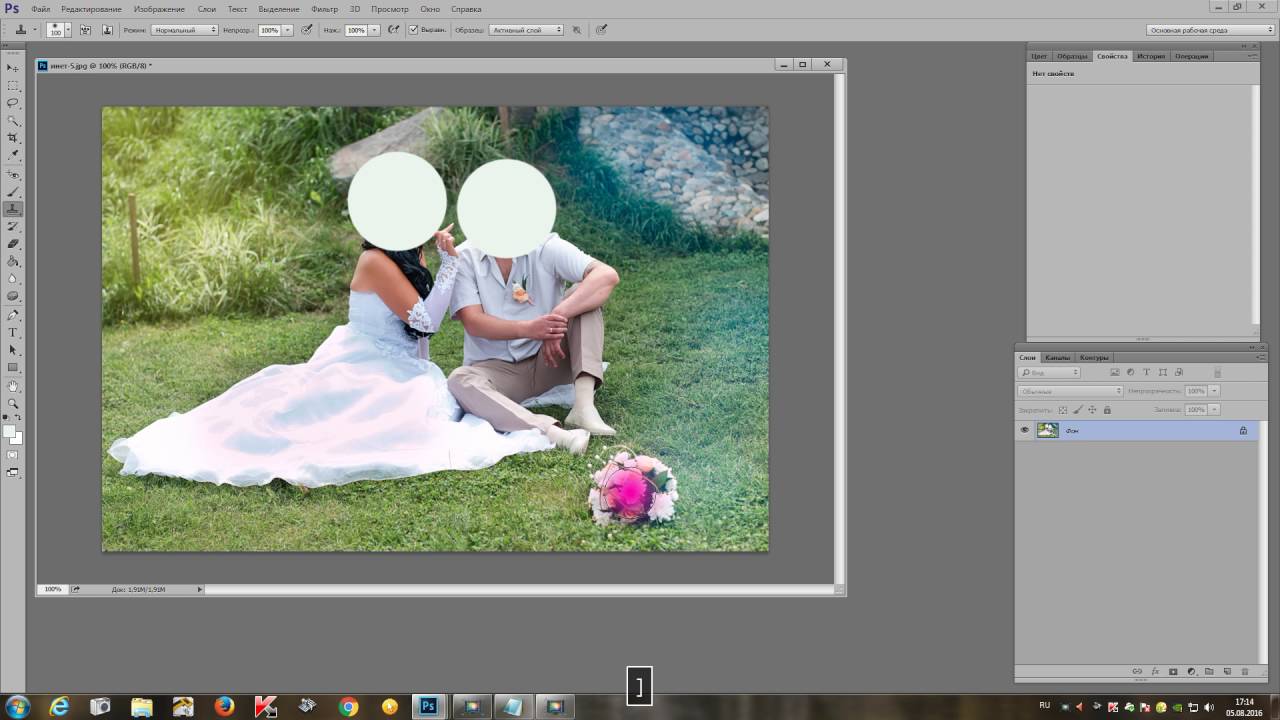1280x720 pixels.
Task: Switch to the Контуры tab
Action: [1094, 357]
